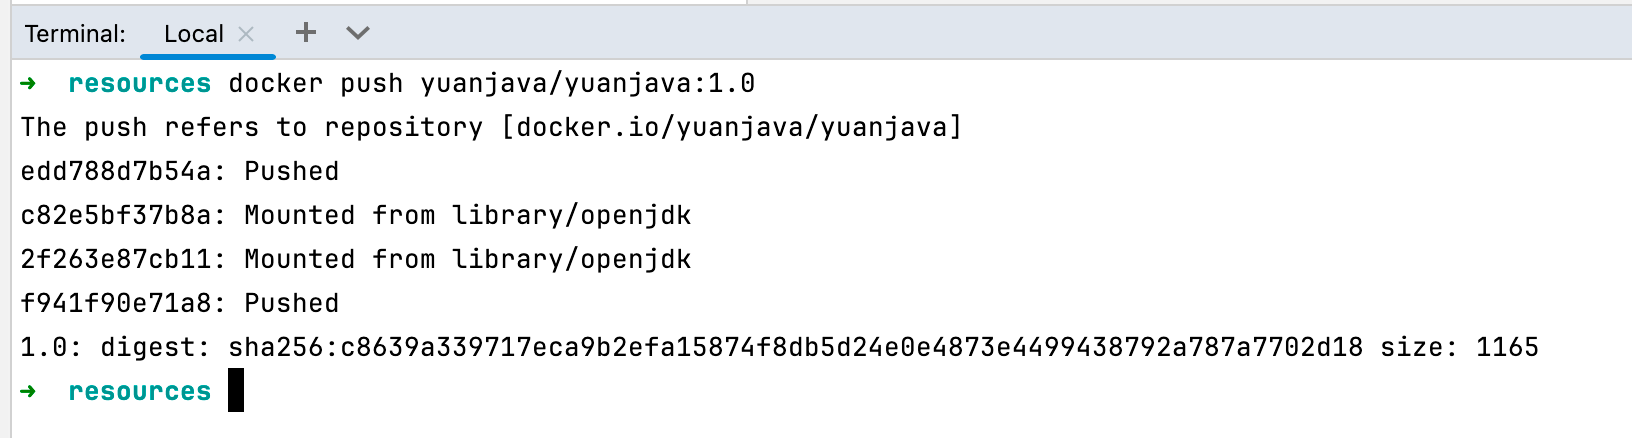Click the "docker push yuanjava/yuanjava:1.0" command text
The height and width of the screenshot is (438, 1632).
[x=491, y=83]
